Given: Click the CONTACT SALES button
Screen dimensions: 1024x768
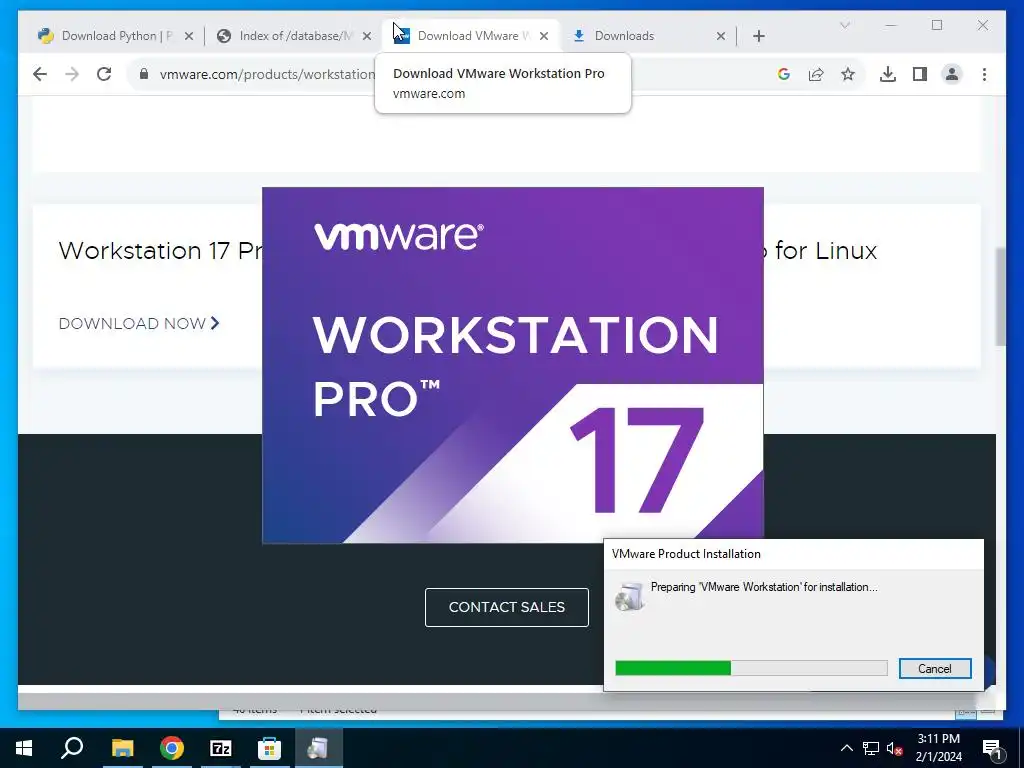Looking at the screenshot, I should (507, 607).
